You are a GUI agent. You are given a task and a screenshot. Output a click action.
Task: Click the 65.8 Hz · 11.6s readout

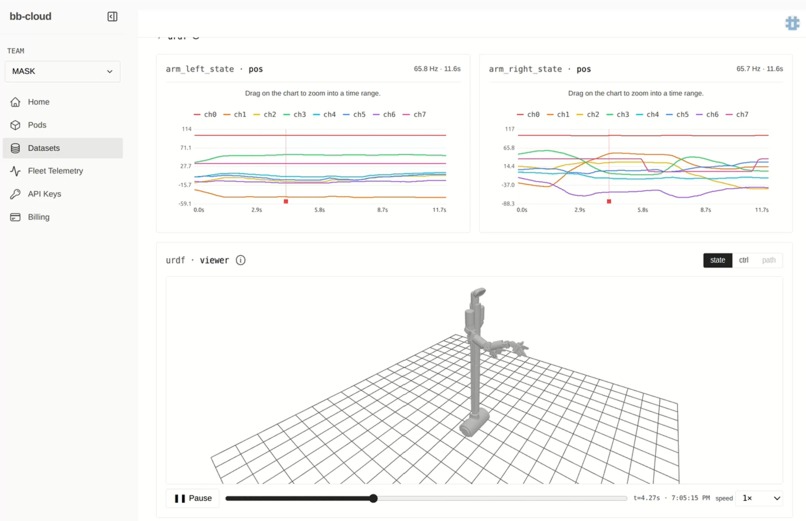coord(437,68)
